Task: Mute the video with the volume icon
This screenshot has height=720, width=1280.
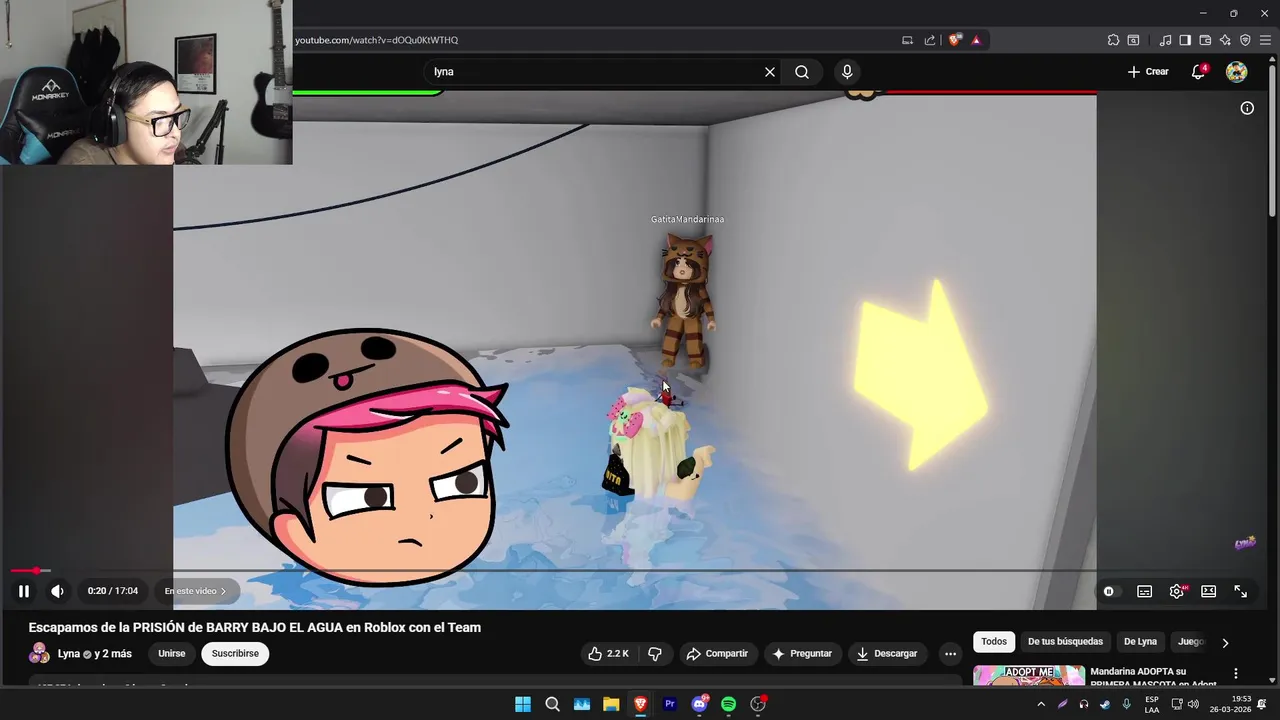Action: pyautogui.click(x=57, y=591)
